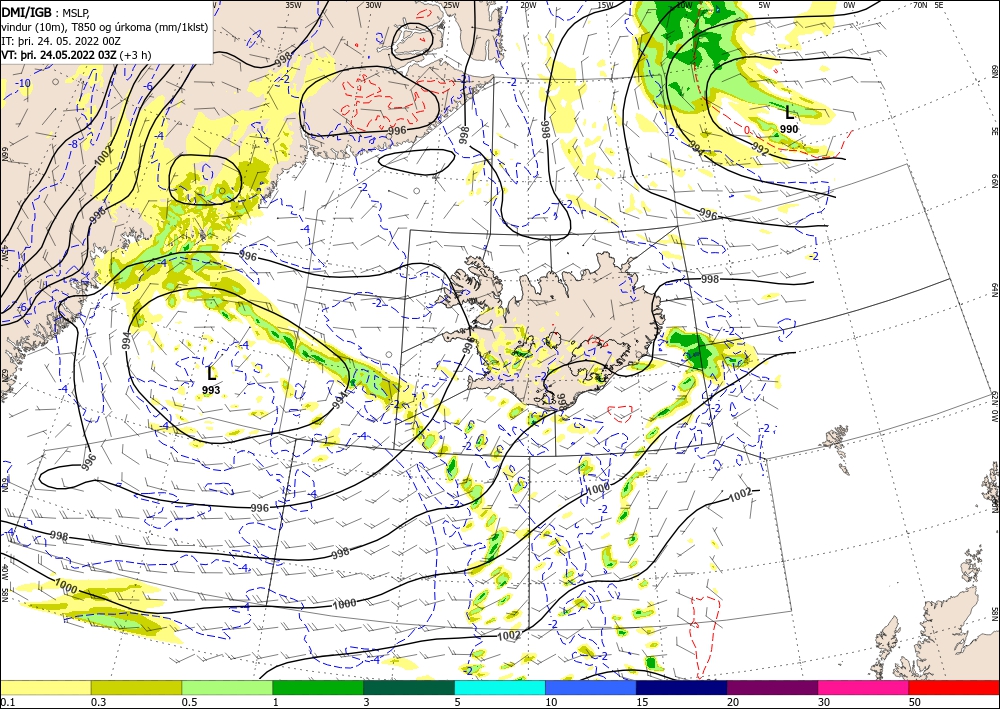Click the legend scale value 15

(x=642, y=702)
